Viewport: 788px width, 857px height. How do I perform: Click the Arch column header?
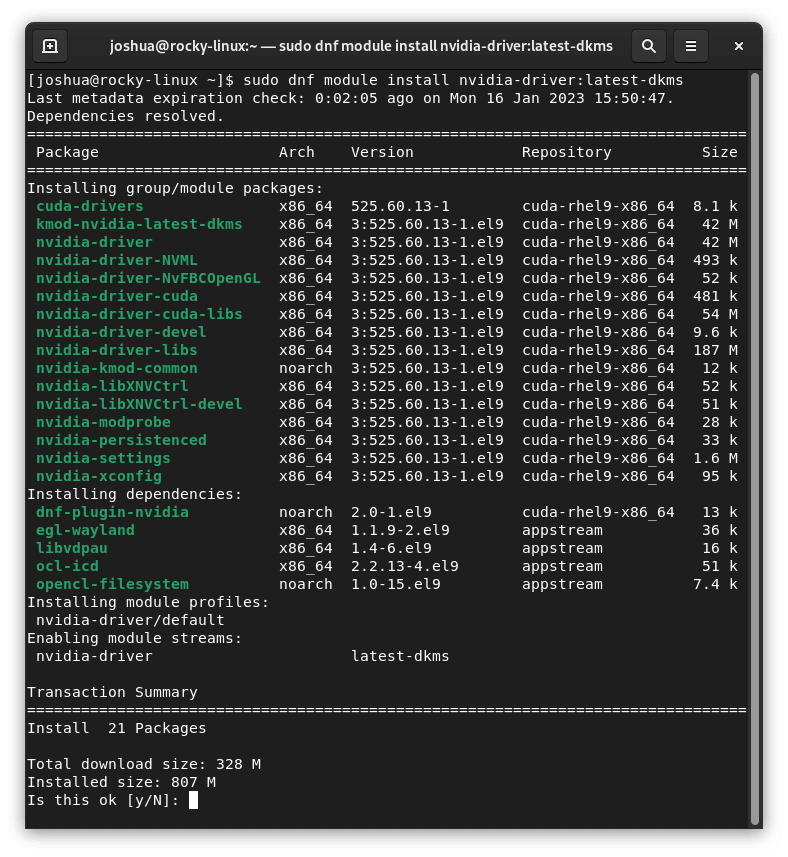pyautogui.click(x=297, y=152)
